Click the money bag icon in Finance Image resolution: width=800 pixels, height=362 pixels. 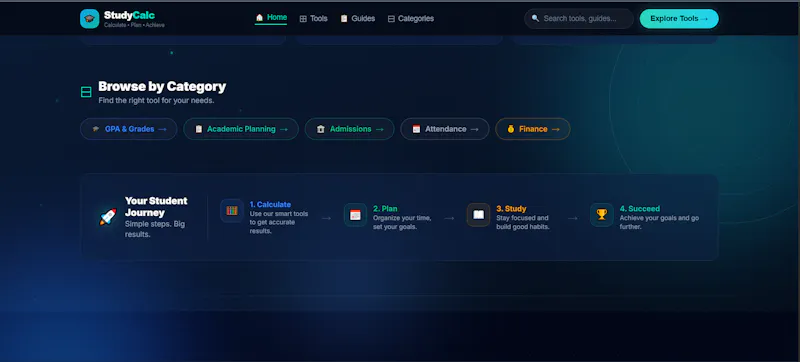511,129
